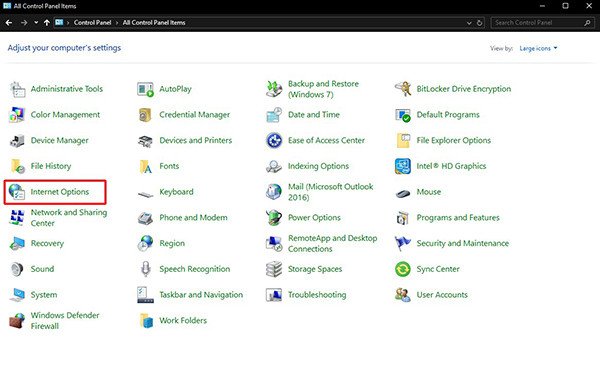
Task: Click the Intel HD Graphics icon
Action: pyautogui.click(x=403, y=166)
